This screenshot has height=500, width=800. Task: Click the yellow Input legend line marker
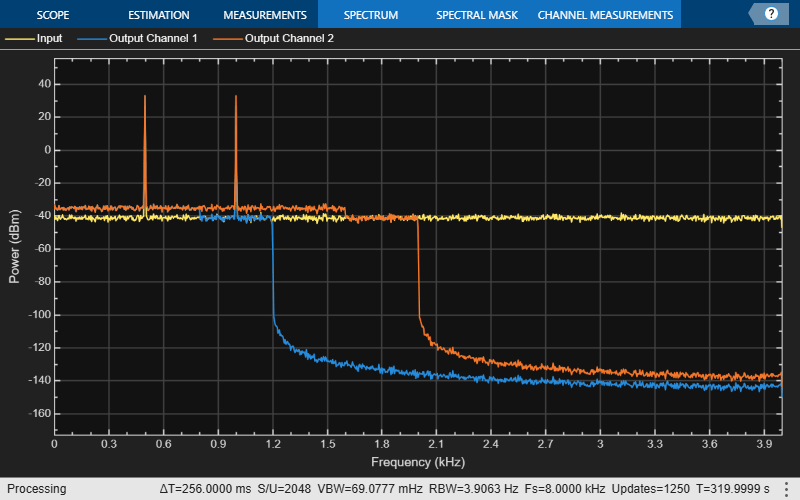coord(19,39)
